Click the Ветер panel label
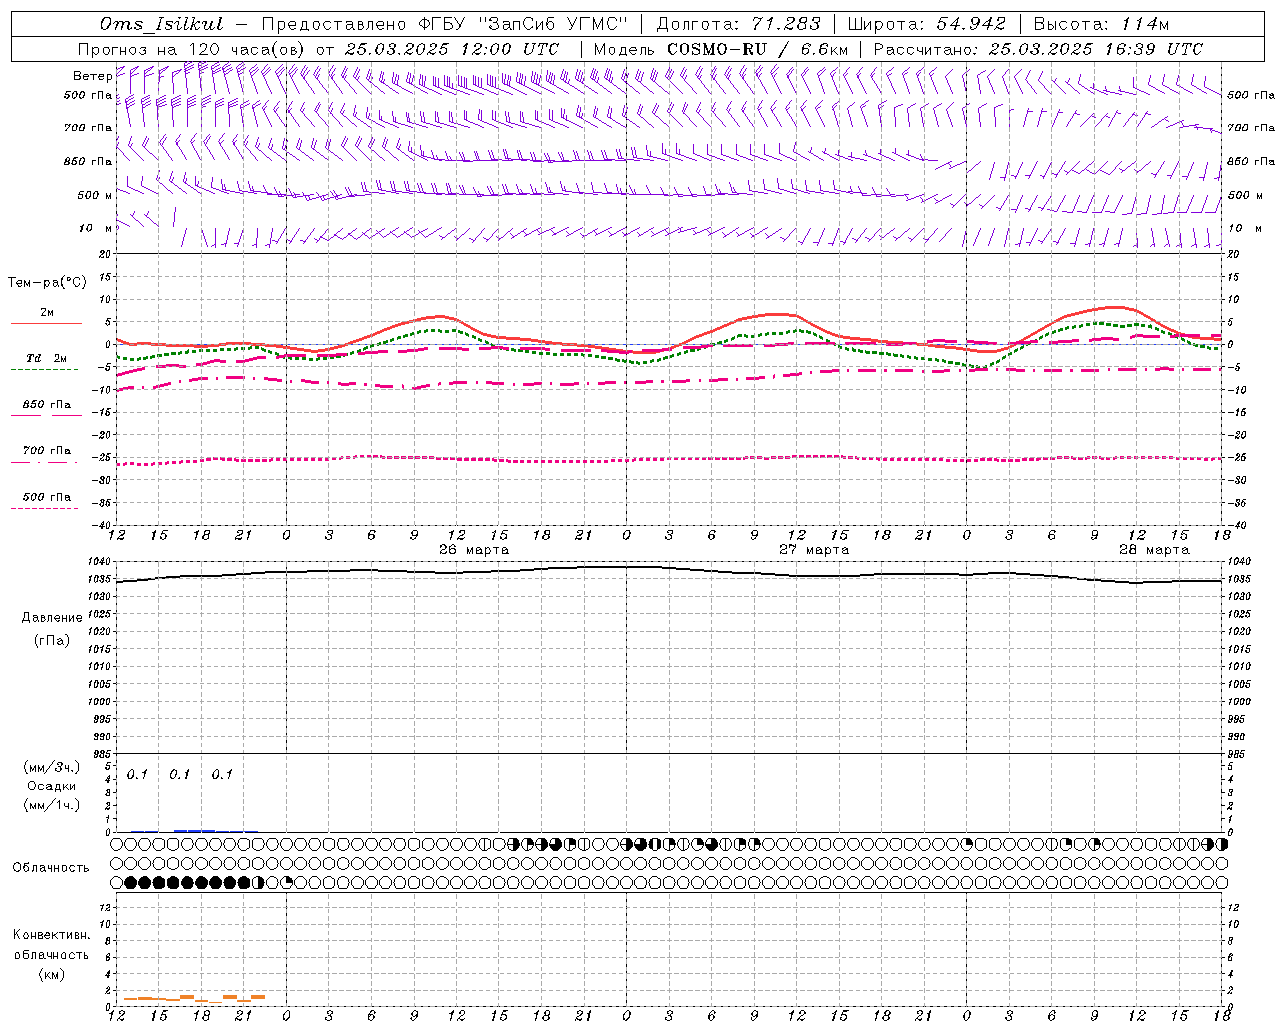This screenshot has width=1280, height=1024. point(92,76)
